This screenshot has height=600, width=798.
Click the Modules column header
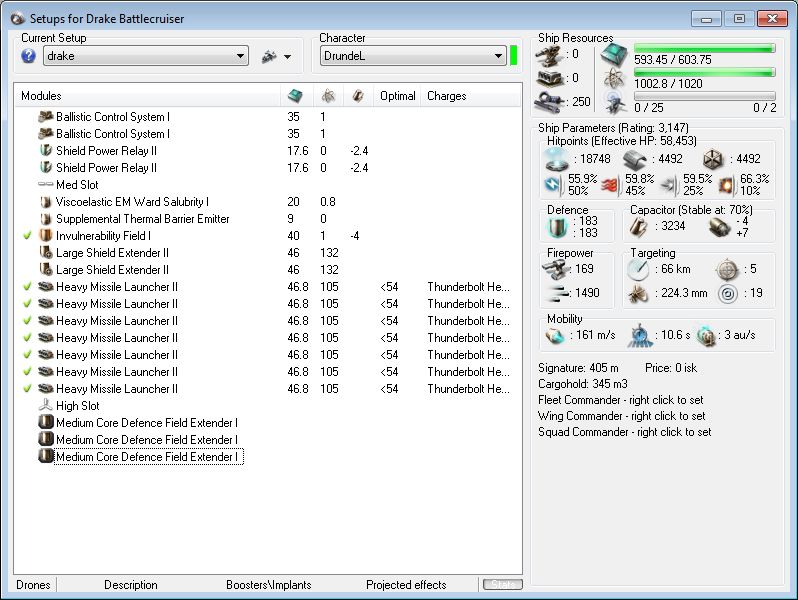click(x=148, y=96)
